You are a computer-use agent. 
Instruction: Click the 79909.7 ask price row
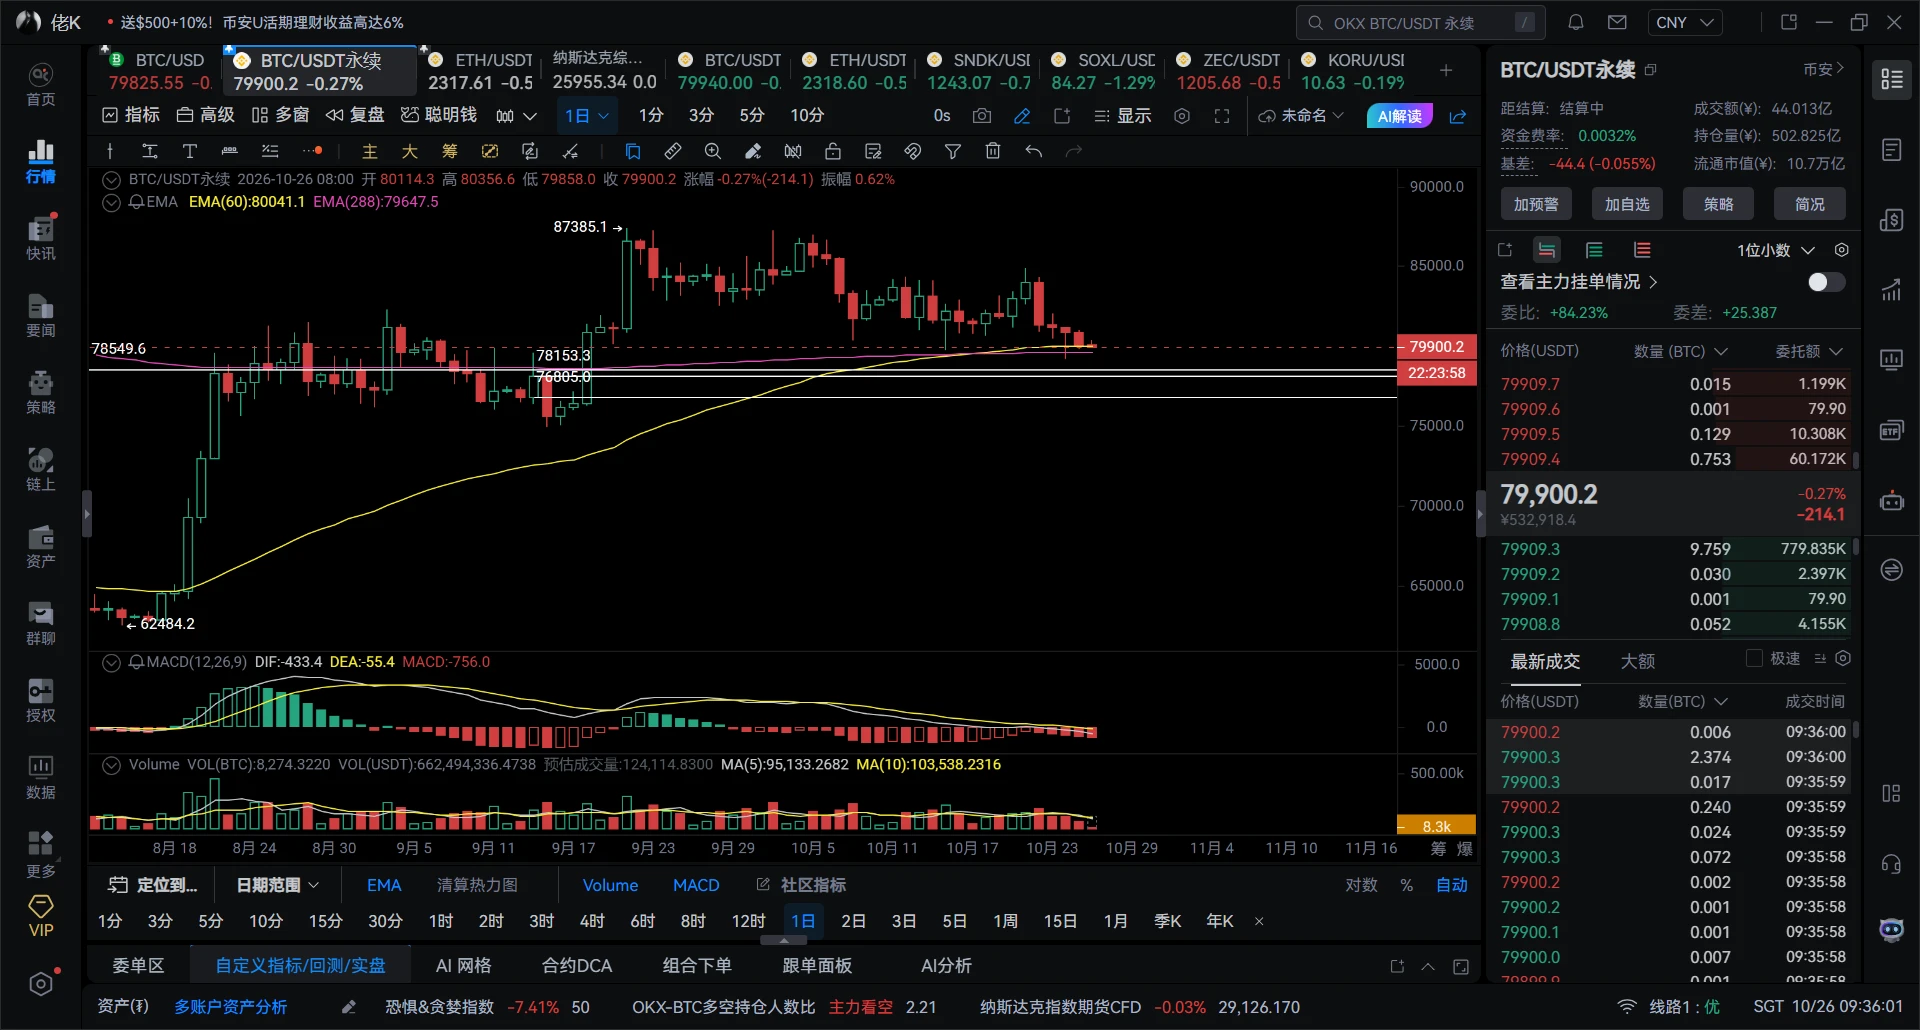[x=1673, y=384]
